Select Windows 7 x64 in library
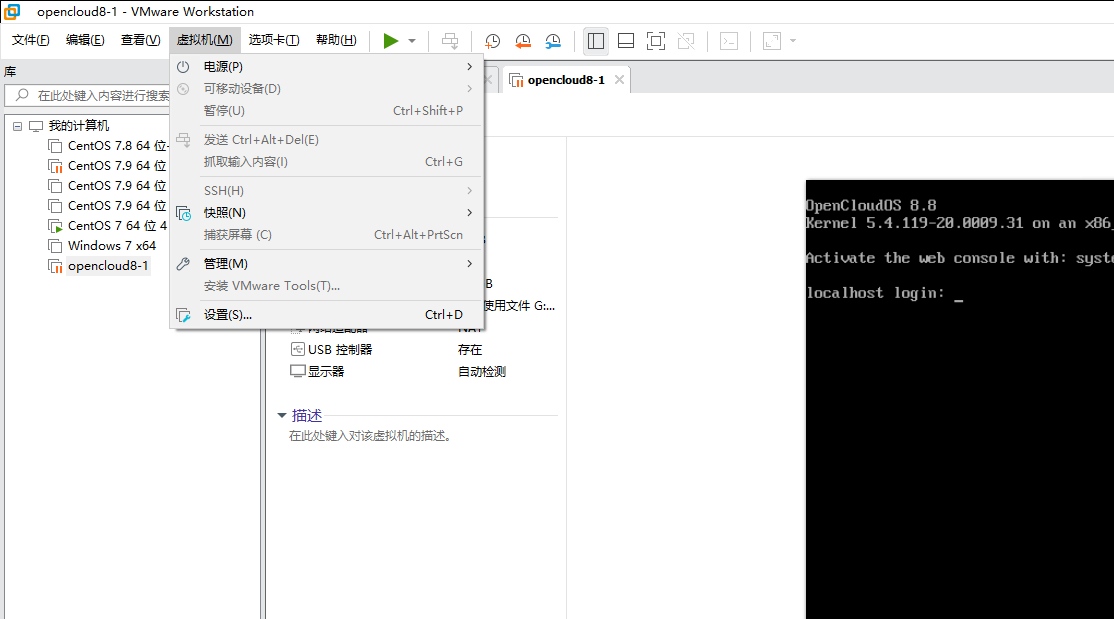The image size is (1114, 619). click(x=112, y=245)
